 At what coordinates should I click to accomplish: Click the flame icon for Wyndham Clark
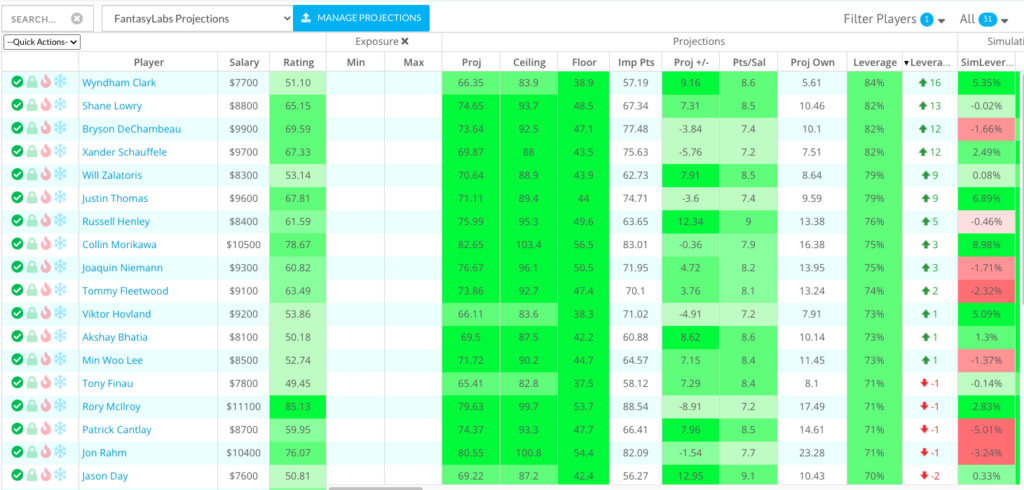45,82
